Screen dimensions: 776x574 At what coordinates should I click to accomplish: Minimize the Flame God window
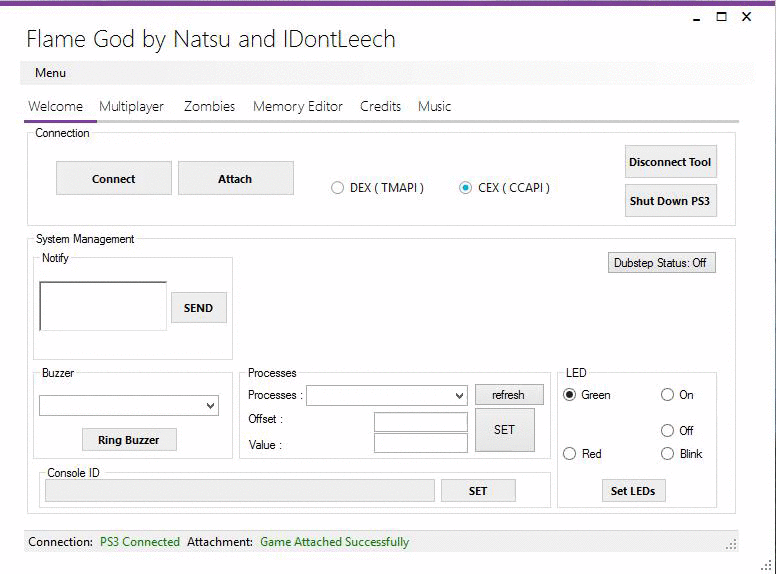[697, 18]
